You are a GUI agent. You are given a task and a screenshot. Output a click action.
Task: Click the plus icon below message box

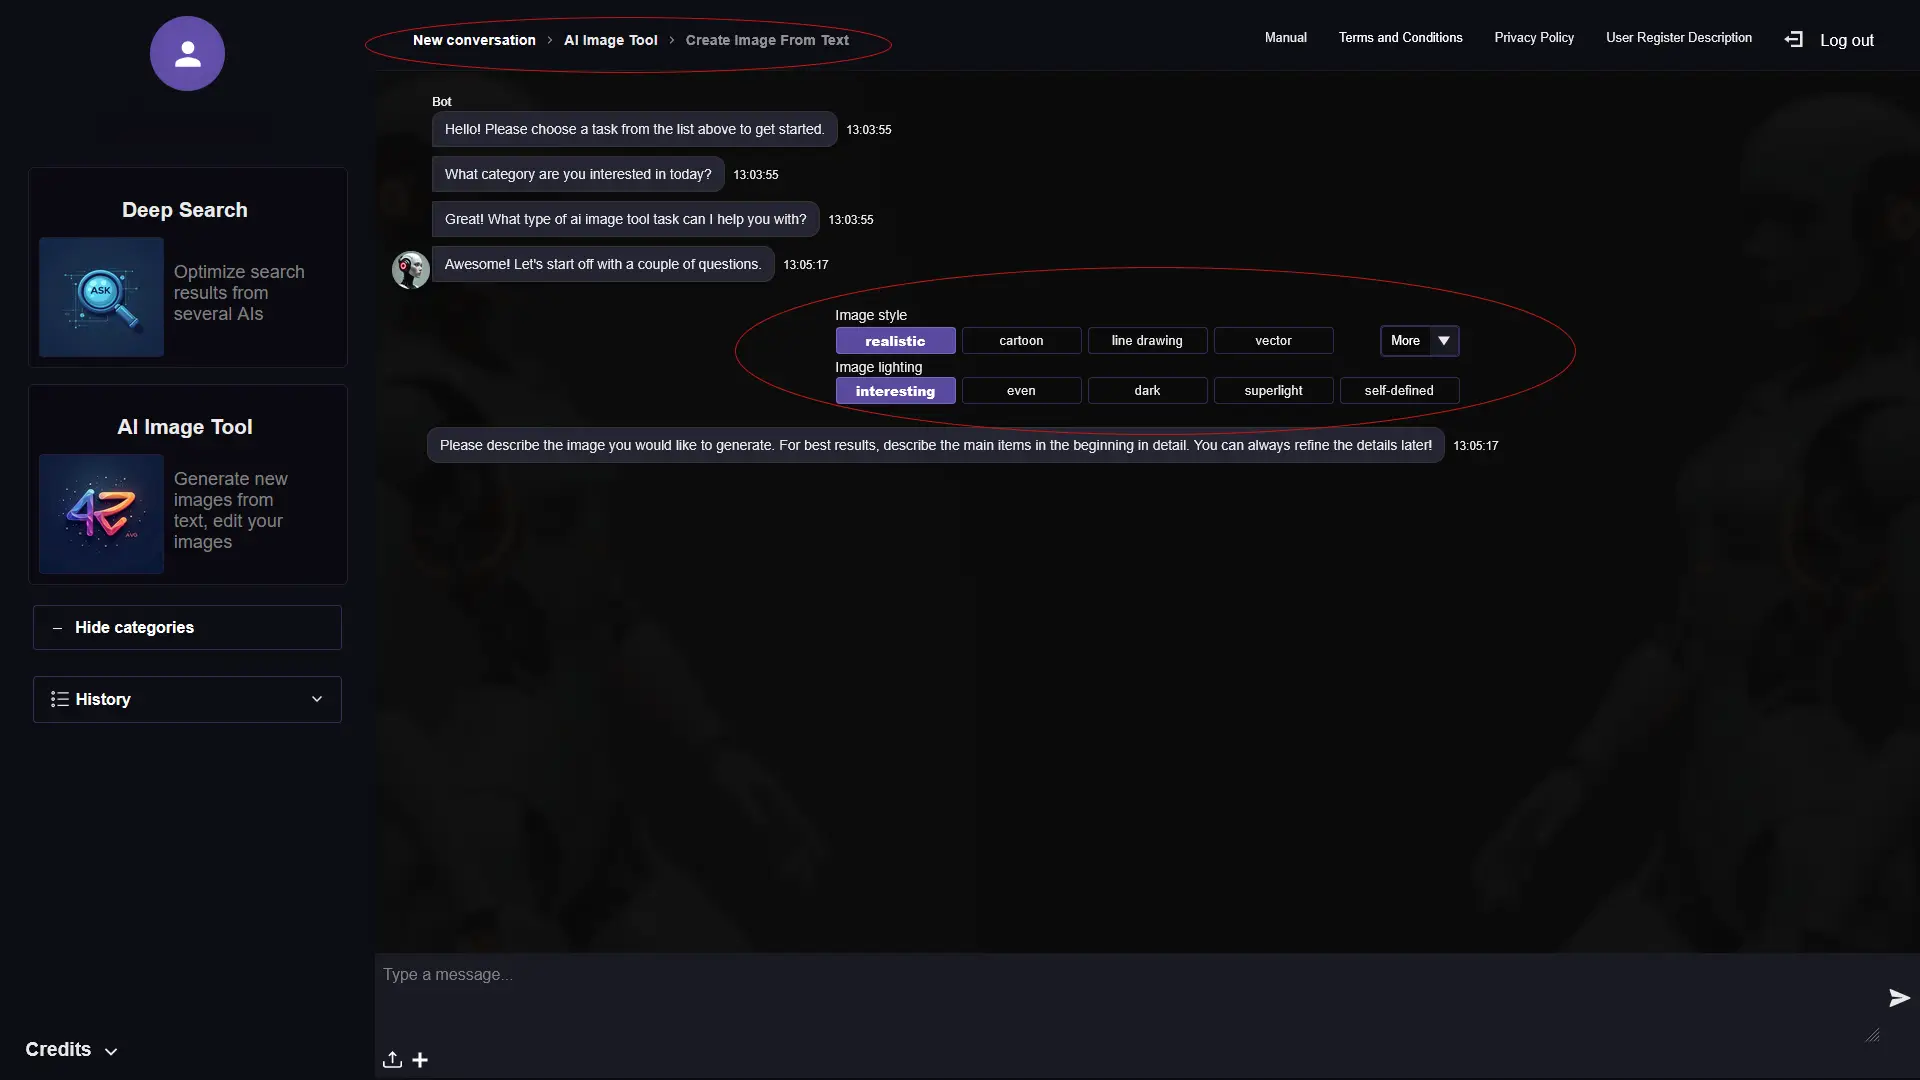point(420,1060)
